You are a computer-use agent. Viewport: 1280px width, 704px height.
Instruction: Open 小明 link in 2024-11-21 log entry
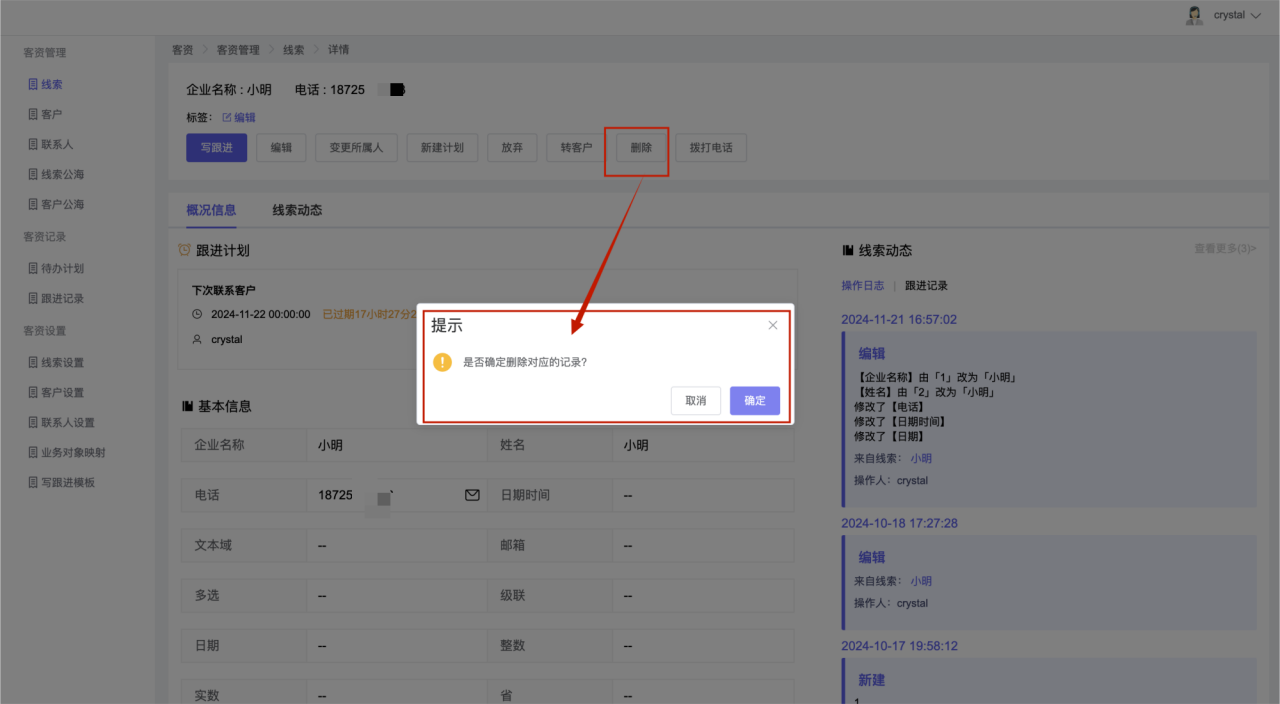pyautogui.click(x=921, y=459)
